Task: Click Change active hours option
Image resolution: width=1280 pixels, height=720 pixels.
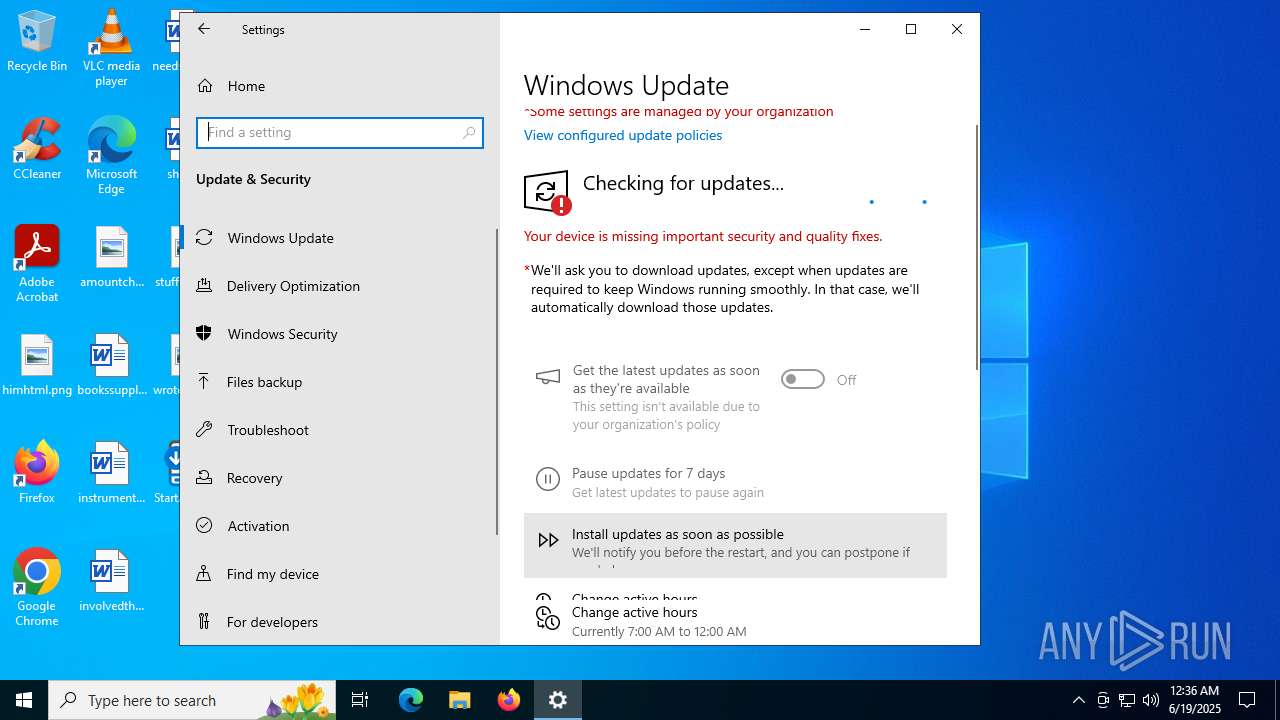Action: (735, 621)
